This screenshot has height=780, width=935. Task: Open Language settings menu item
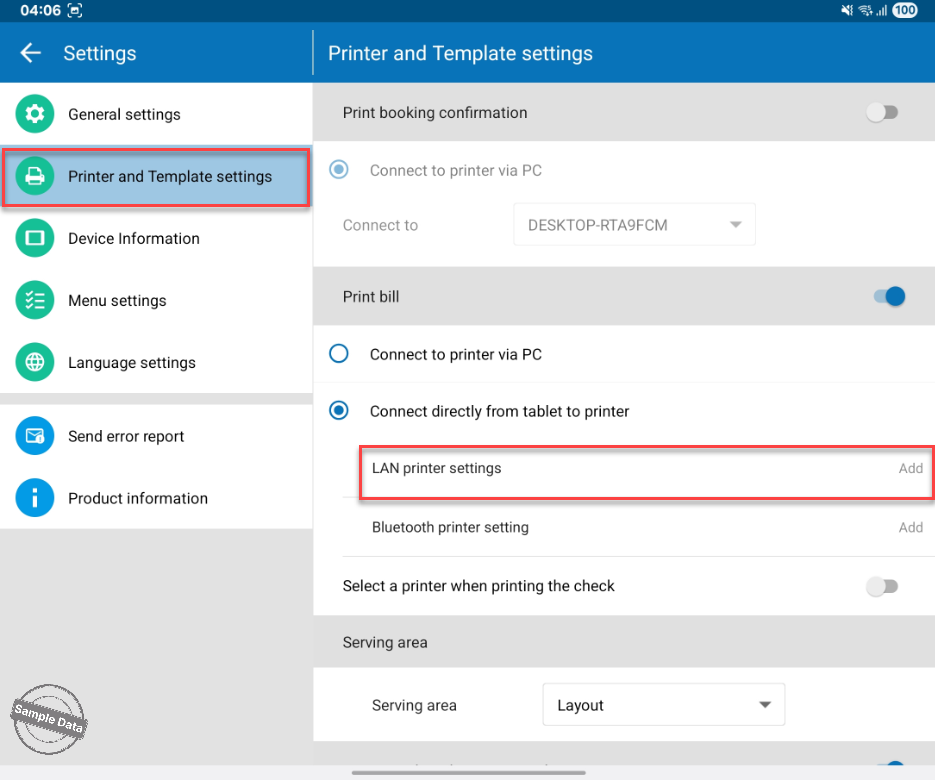(131, 362)
